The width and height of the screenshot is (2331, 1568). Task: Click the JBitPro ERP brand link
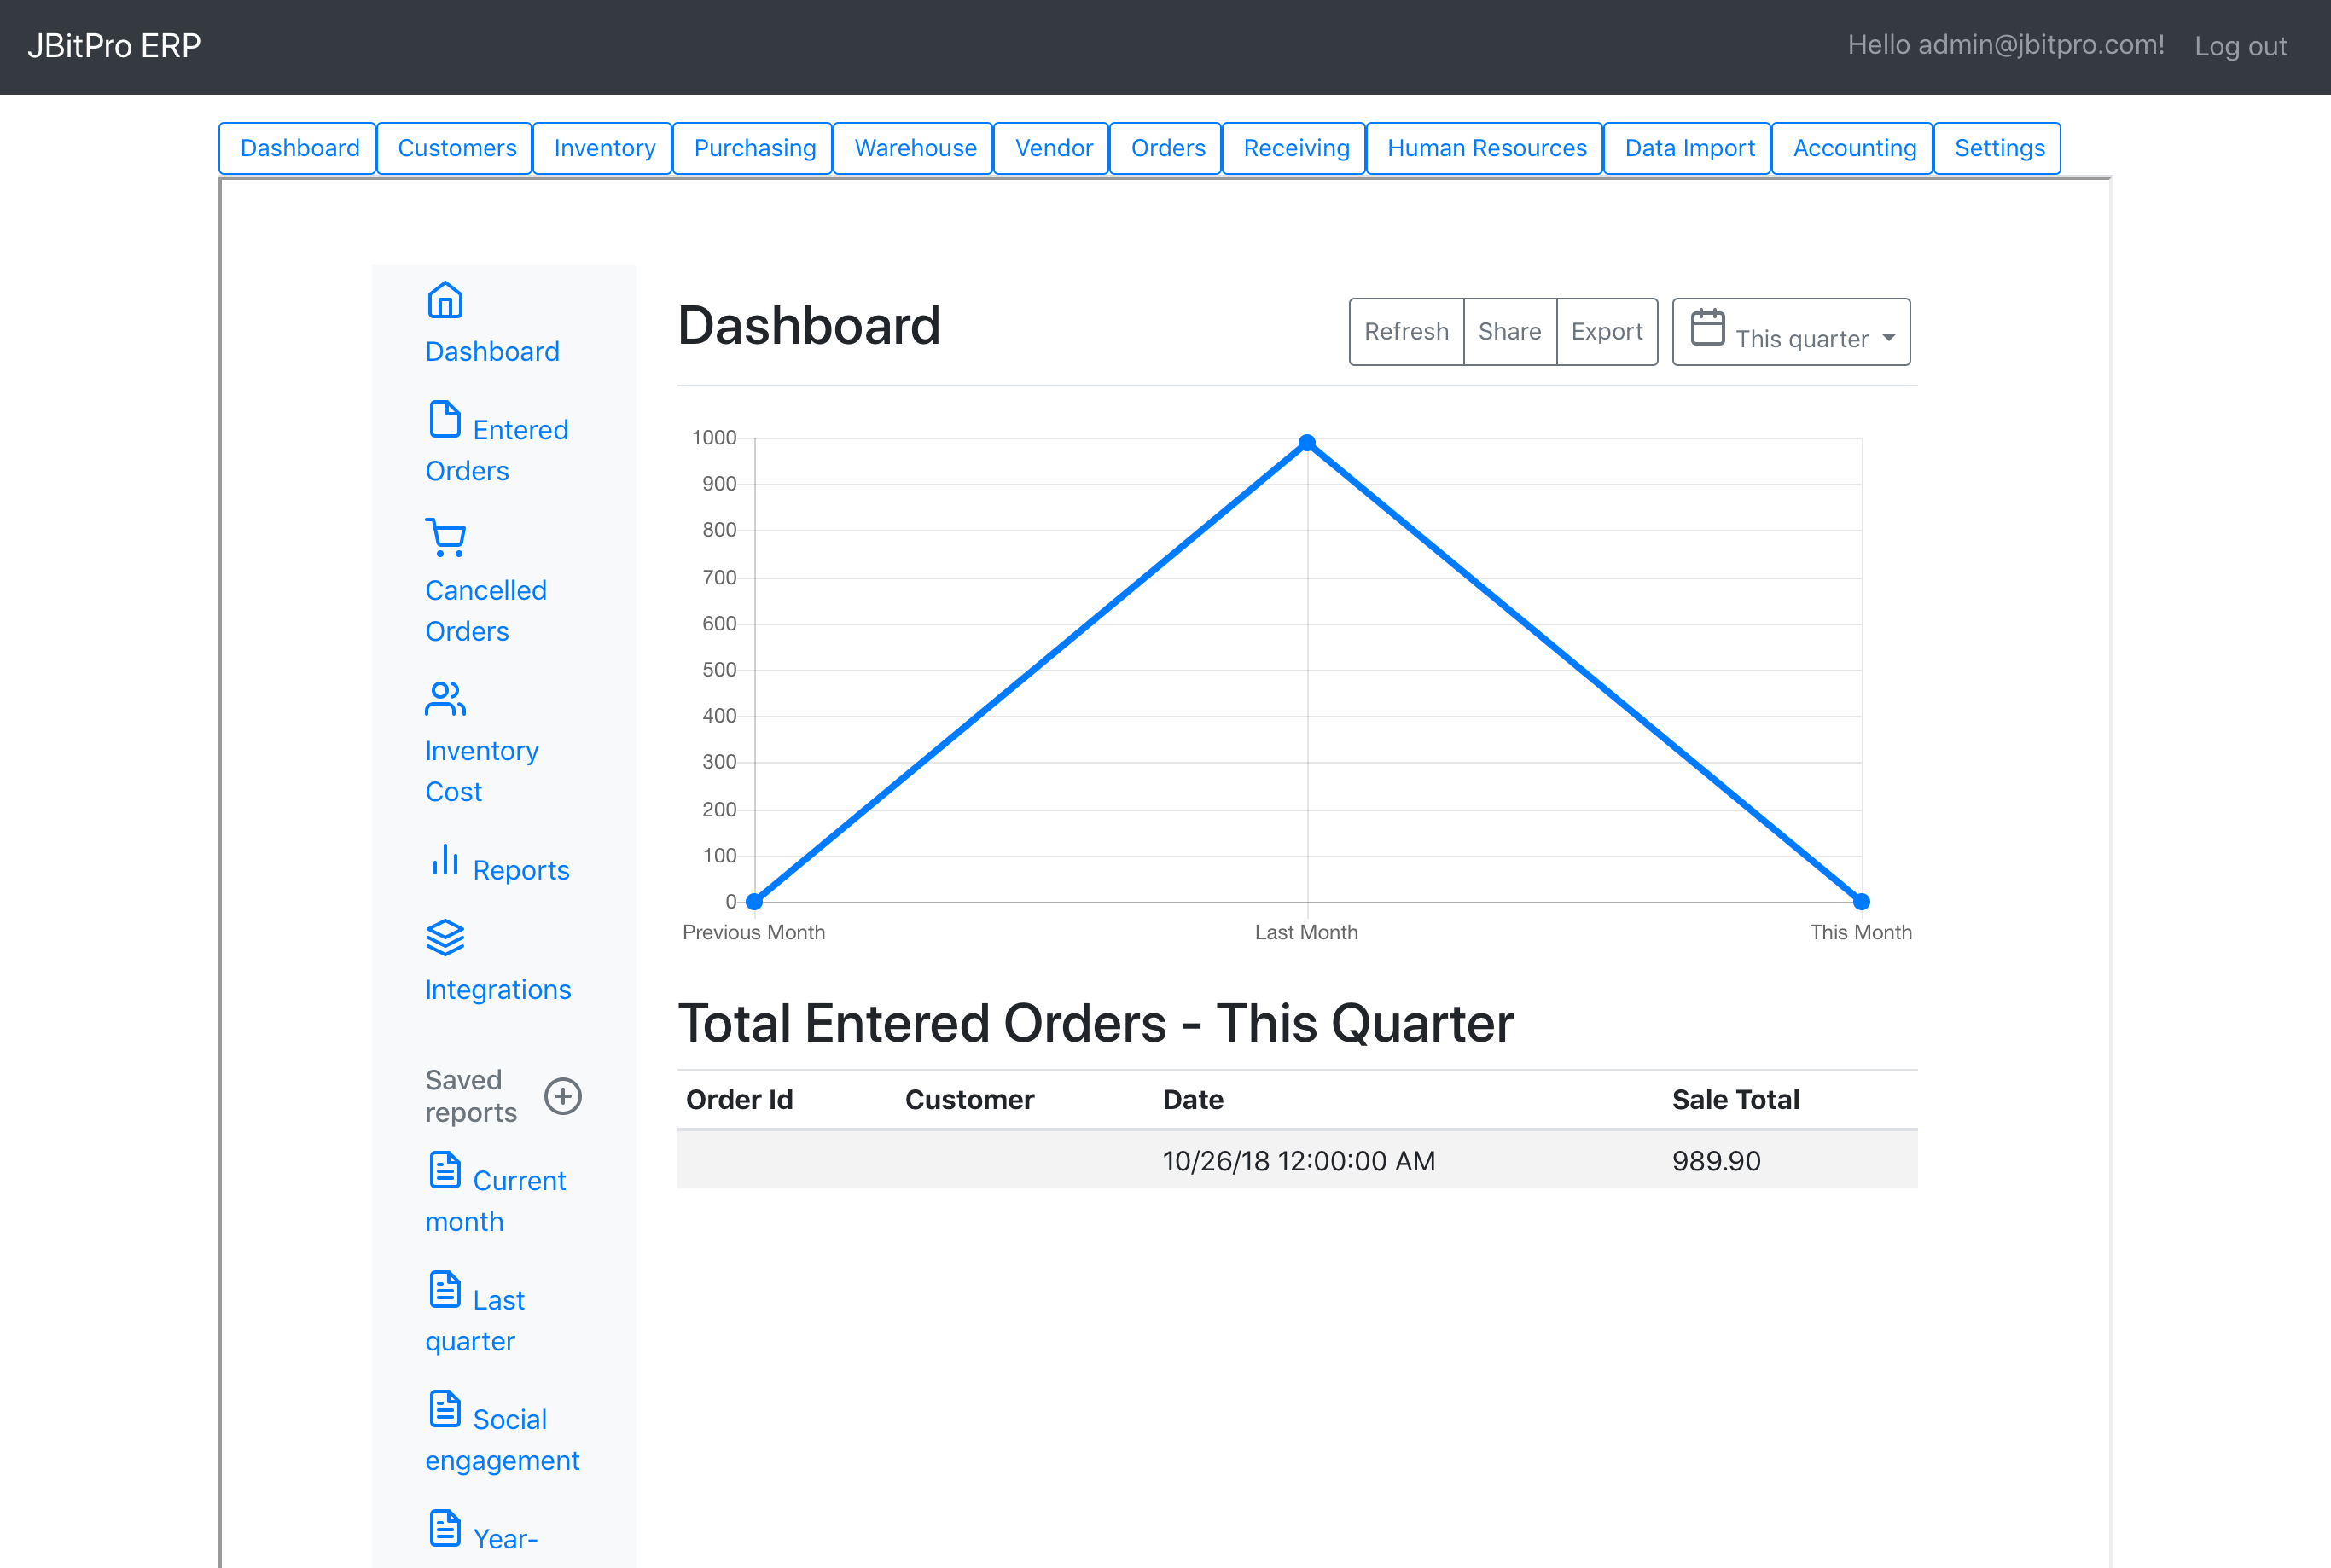[x=114, y=46]
